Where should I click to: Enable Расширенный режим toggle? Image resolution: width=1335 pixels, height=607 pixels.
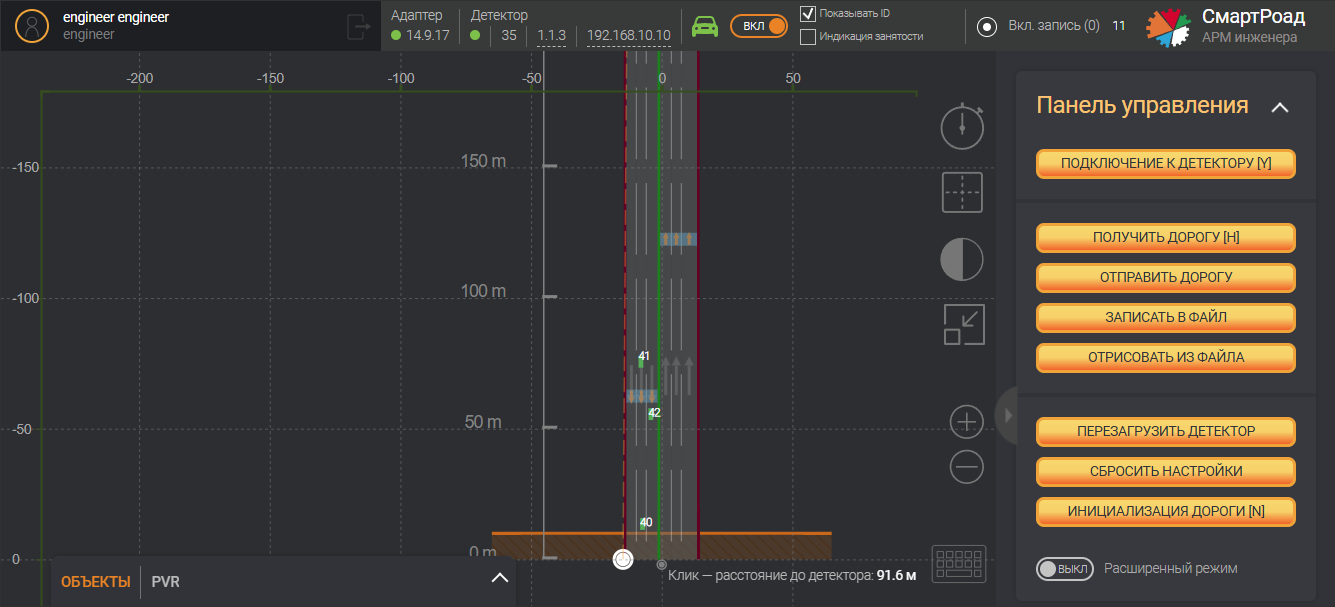(1065, 568)
